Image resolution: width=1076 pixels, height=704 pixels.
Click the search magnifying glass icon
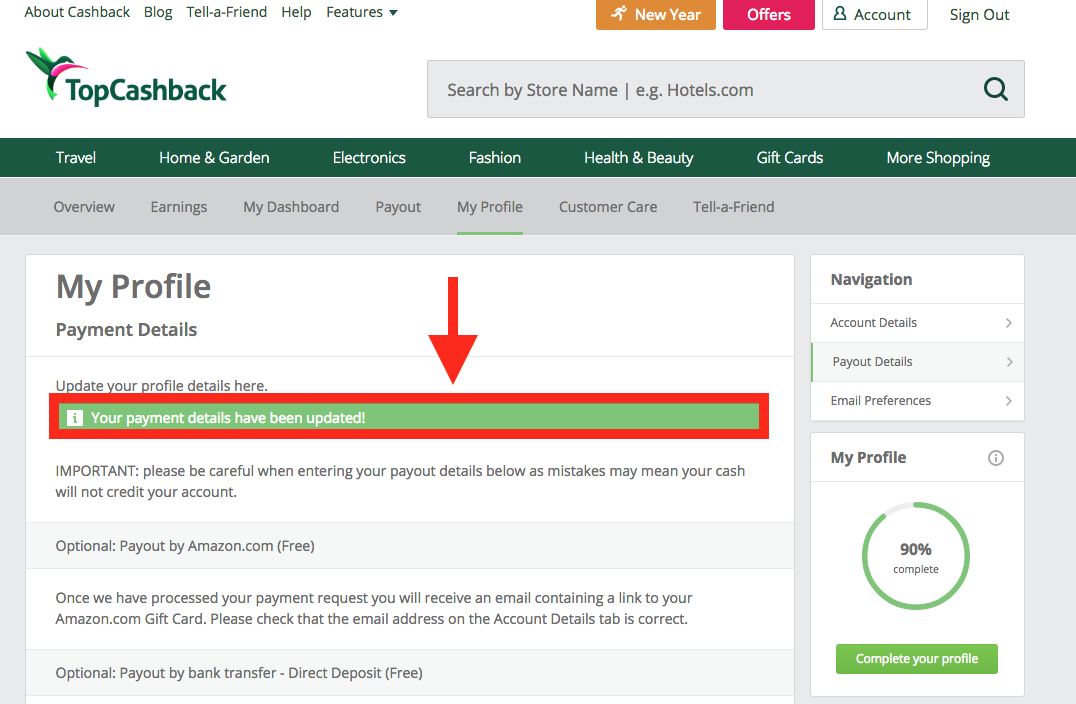[995, 89]
